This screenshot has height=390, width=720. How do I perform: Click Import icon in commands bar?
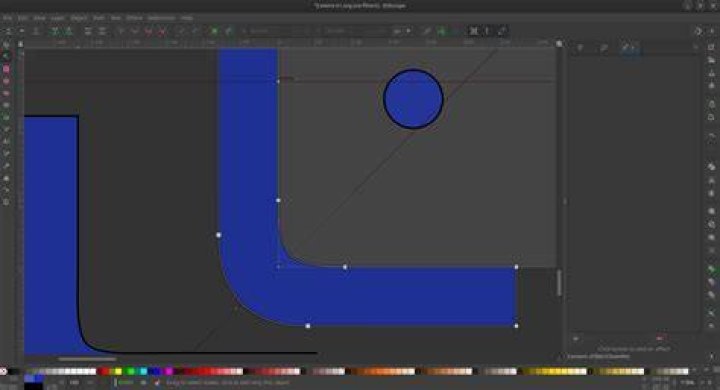click(x=711, y=104)
